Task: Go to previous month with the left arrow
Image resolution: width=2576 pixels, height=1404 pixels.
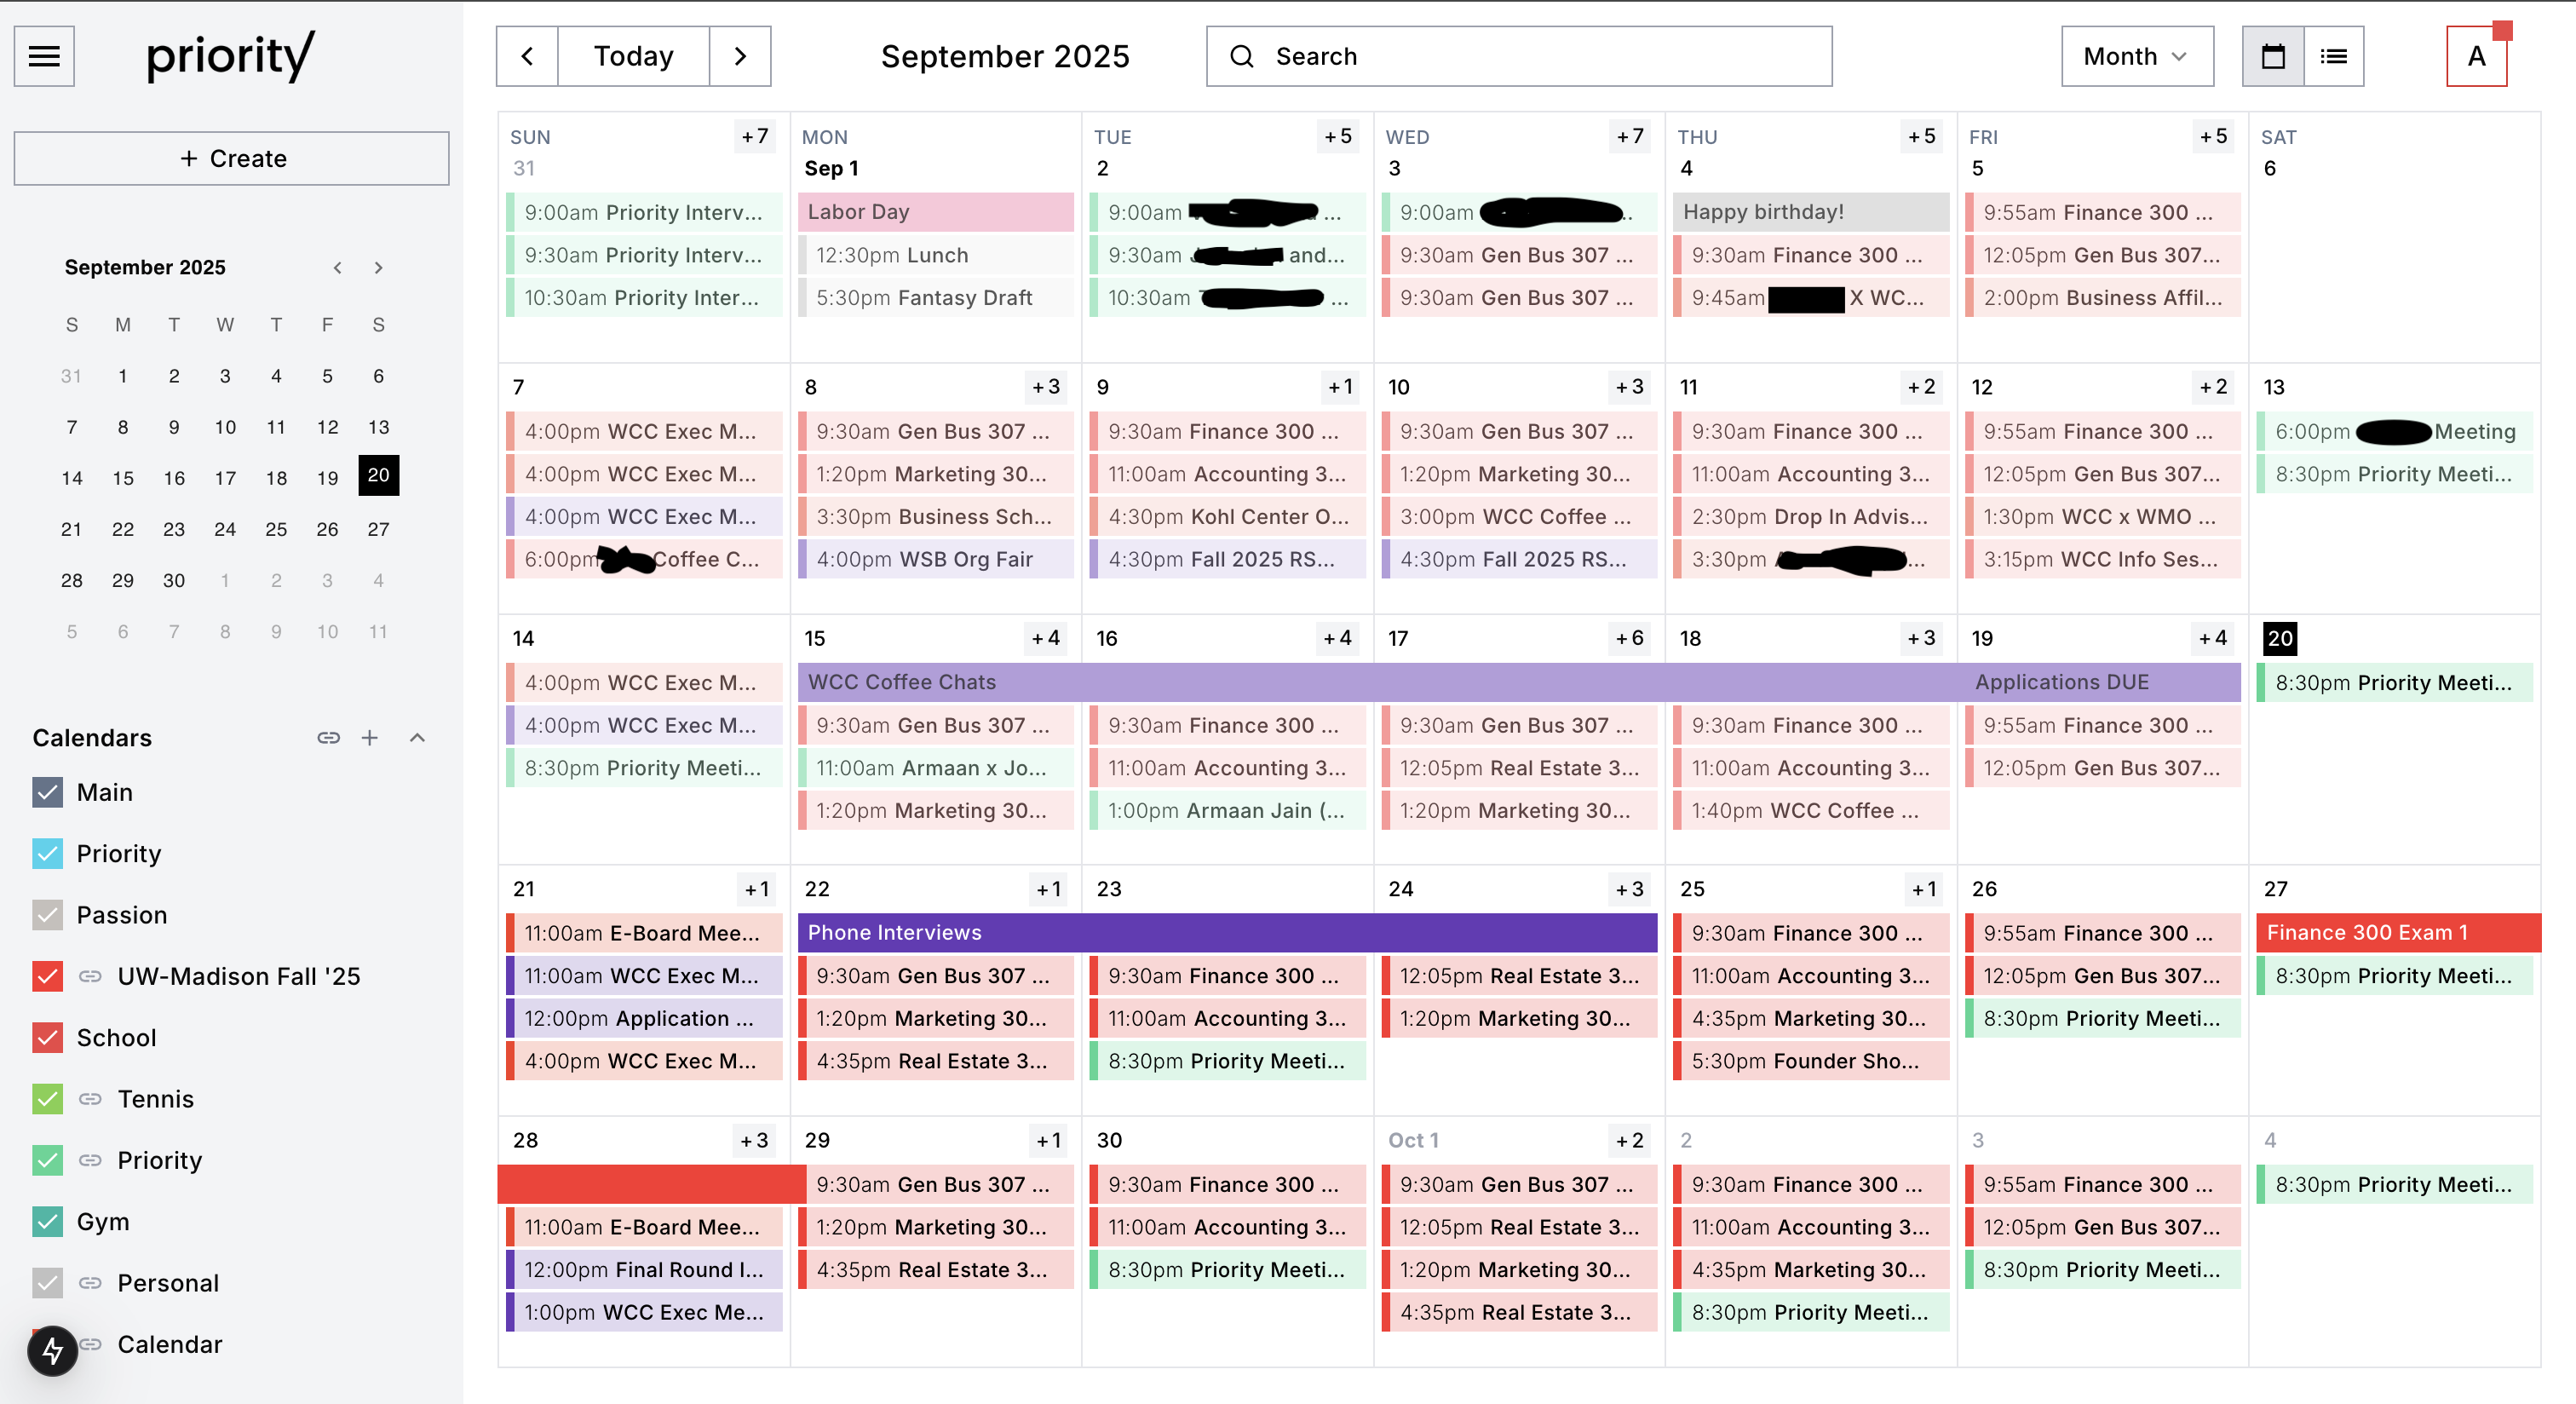Action: click(527, 56)
